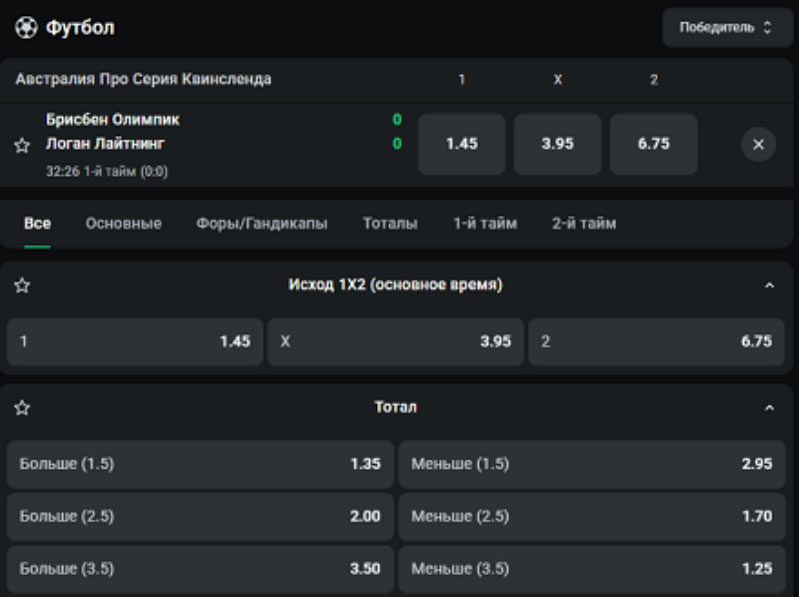This screenshot has height=597, width=799.
Task: Star the Исход 1X2 market
Action: pyautogui.click(x=22, y=286)
